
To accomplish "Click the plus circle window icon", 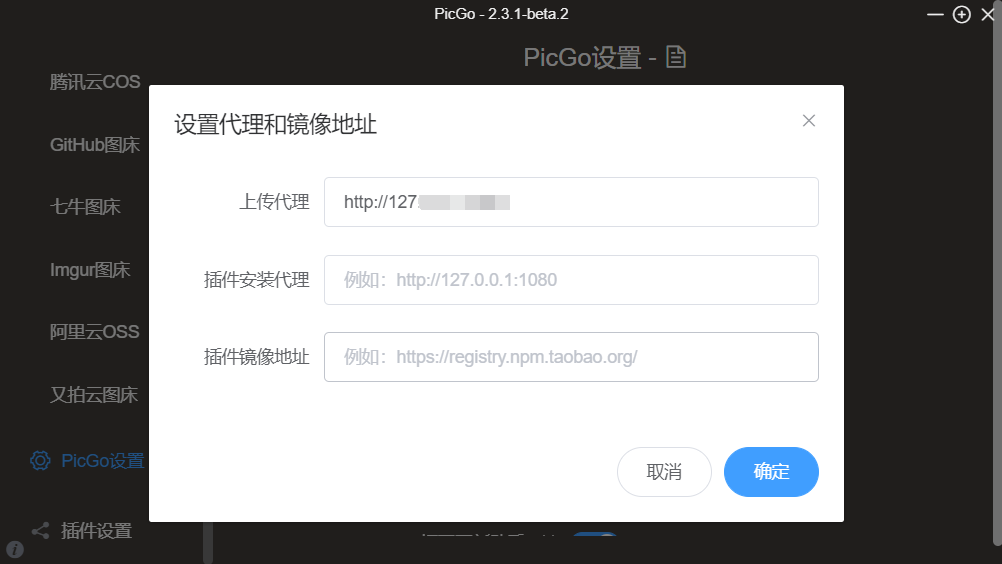I will click(962, 15).
